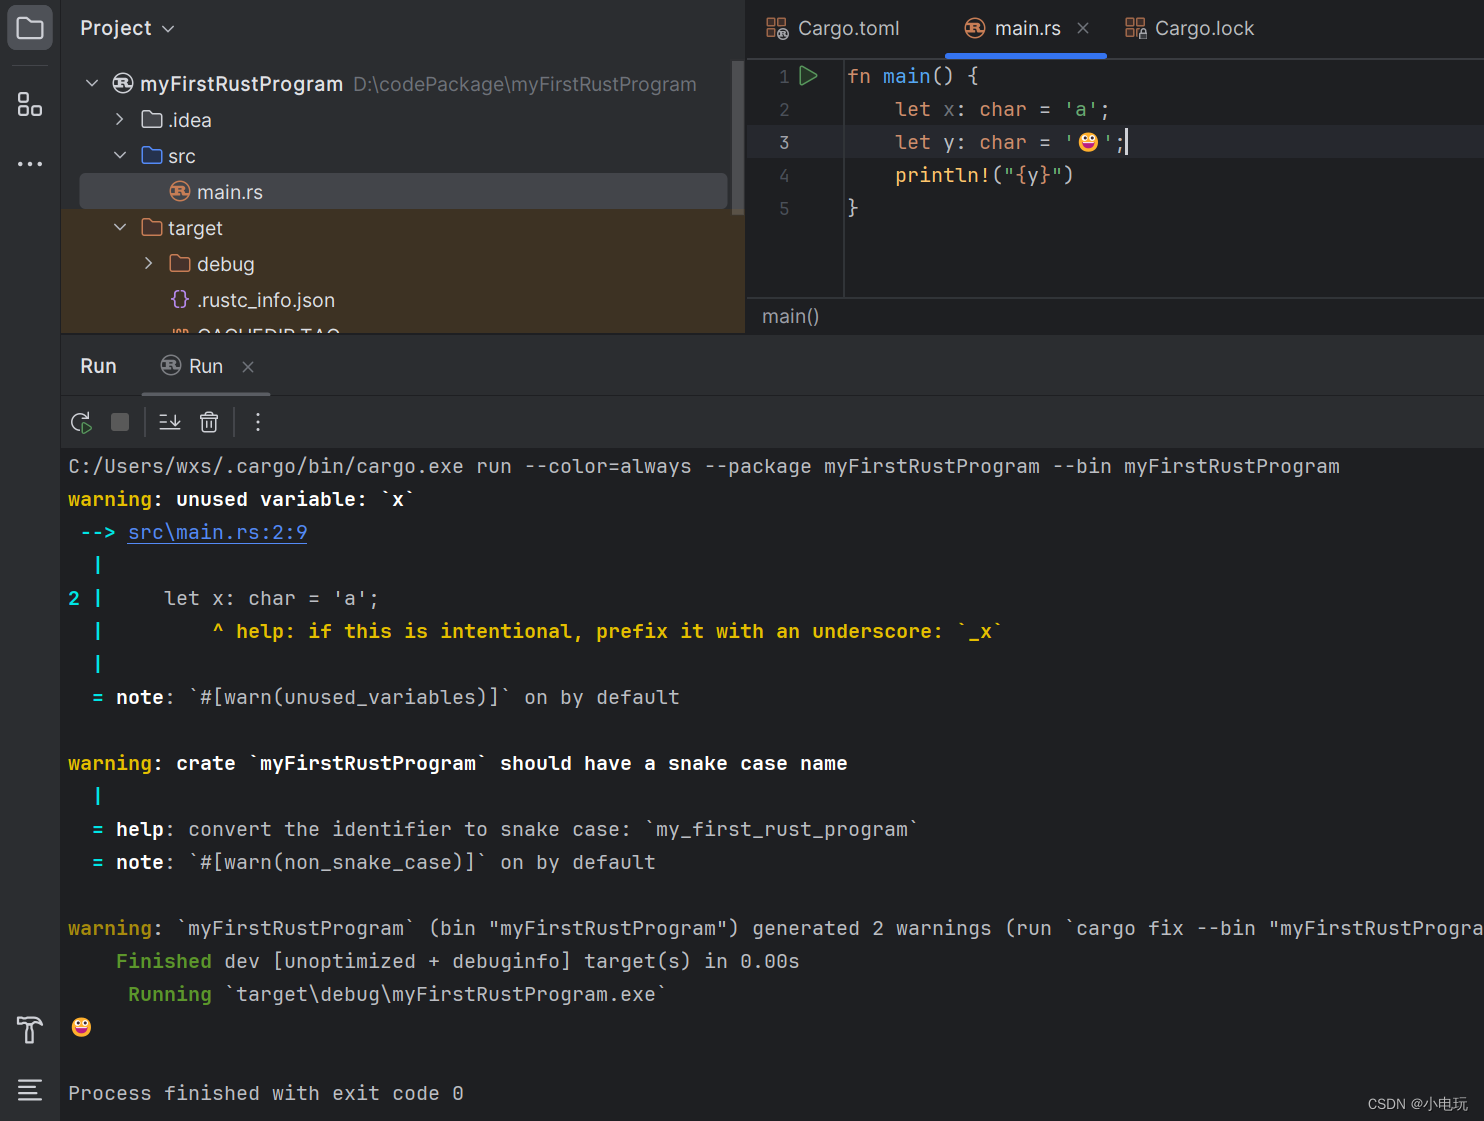Click the Rerun button in Run toolbar

tap(82, 422)
